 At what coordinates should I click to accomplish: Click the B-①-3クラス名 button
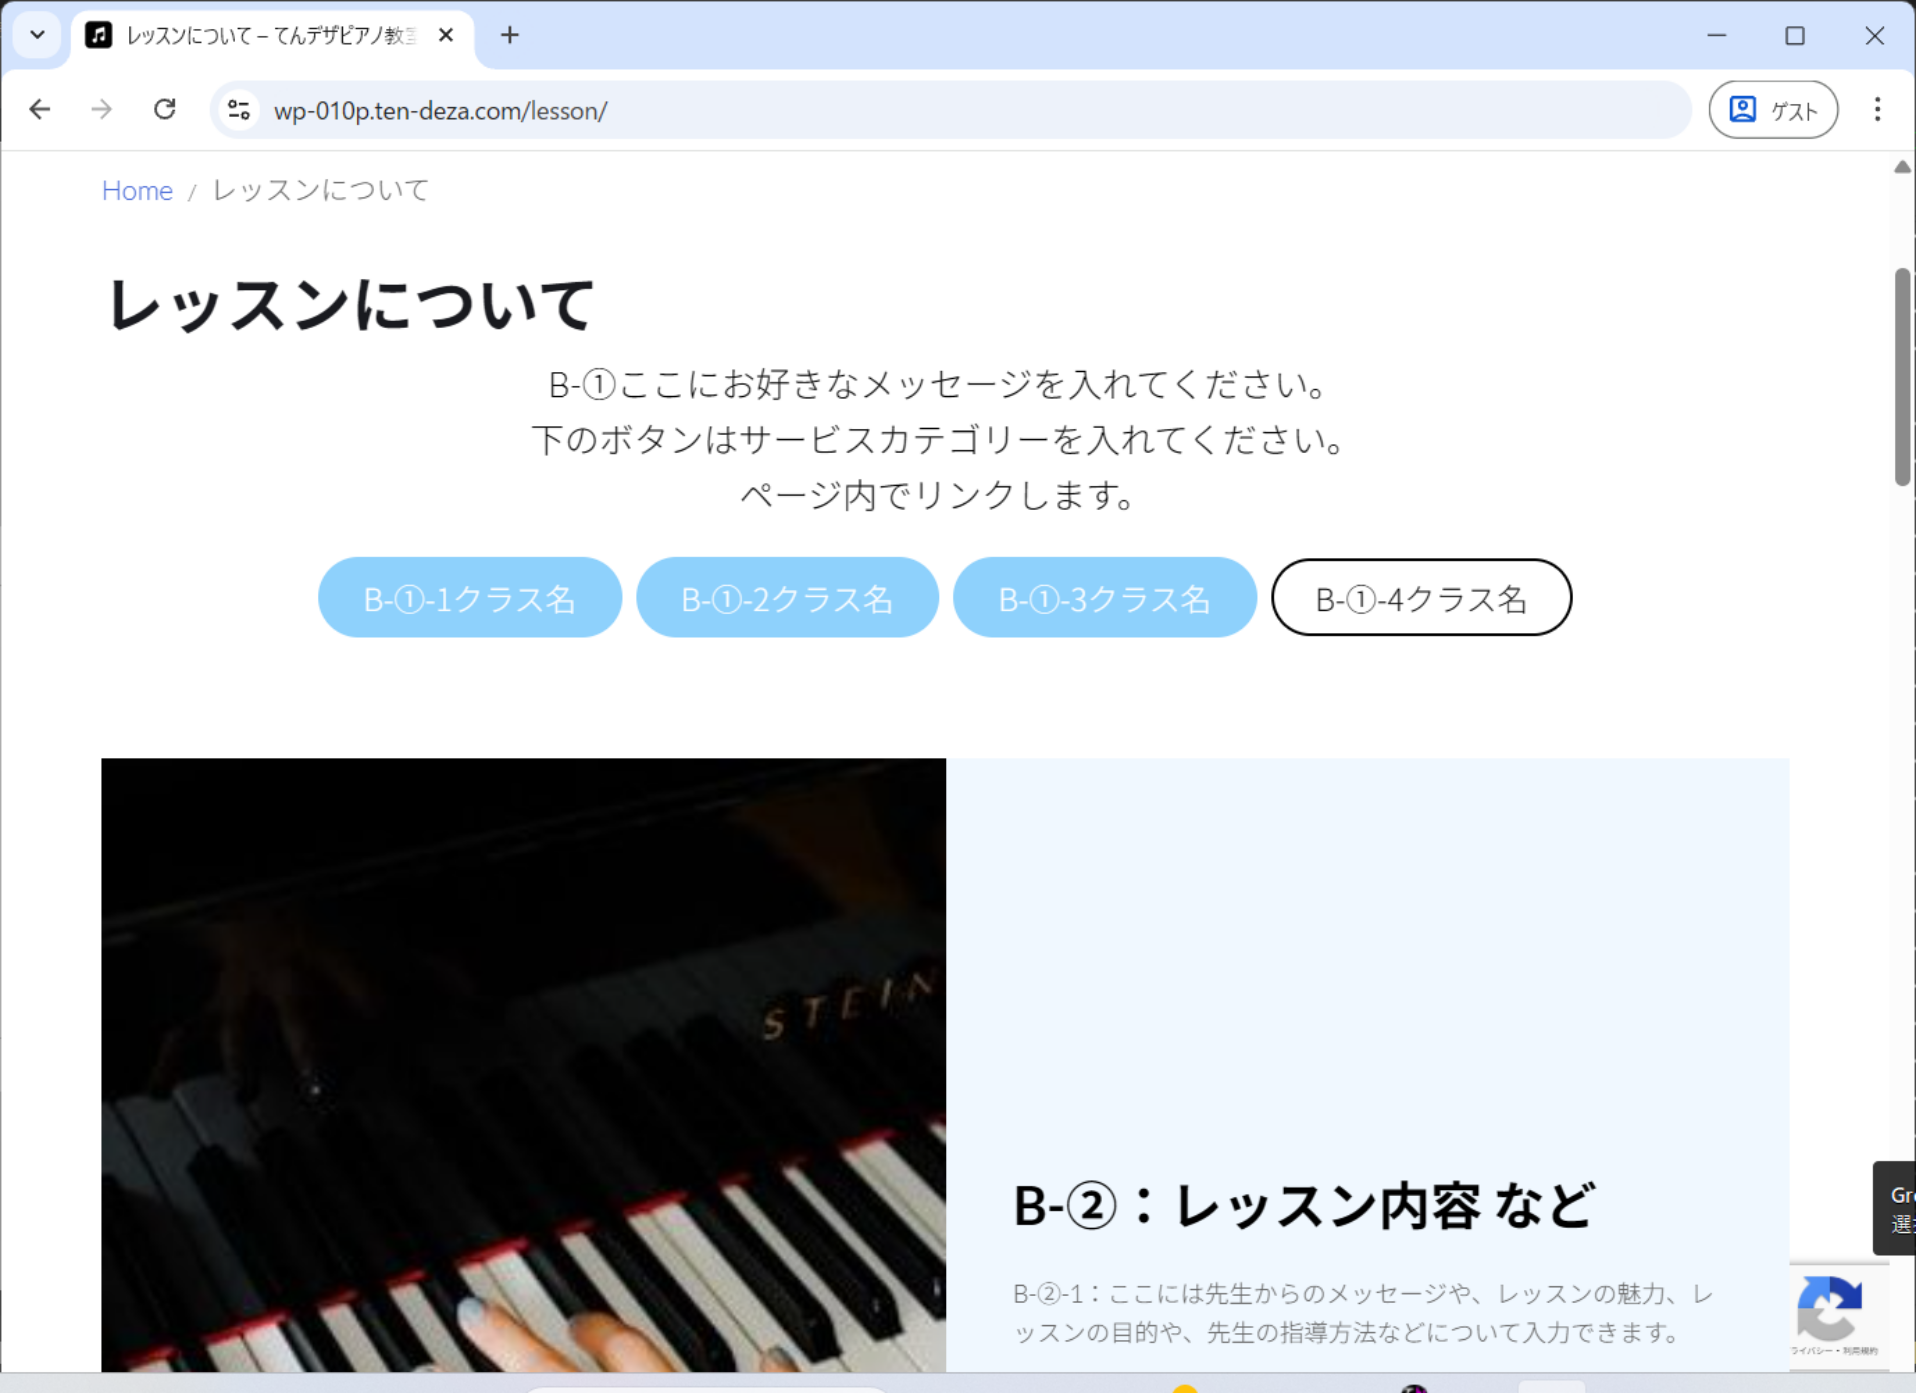pos(1104,598)
